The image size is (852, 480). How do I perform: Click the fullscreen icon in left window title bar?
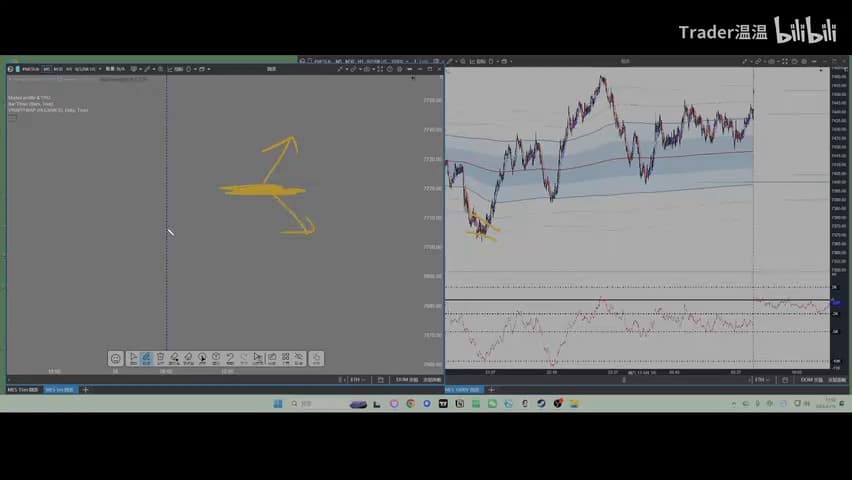(x=380, y=69)
